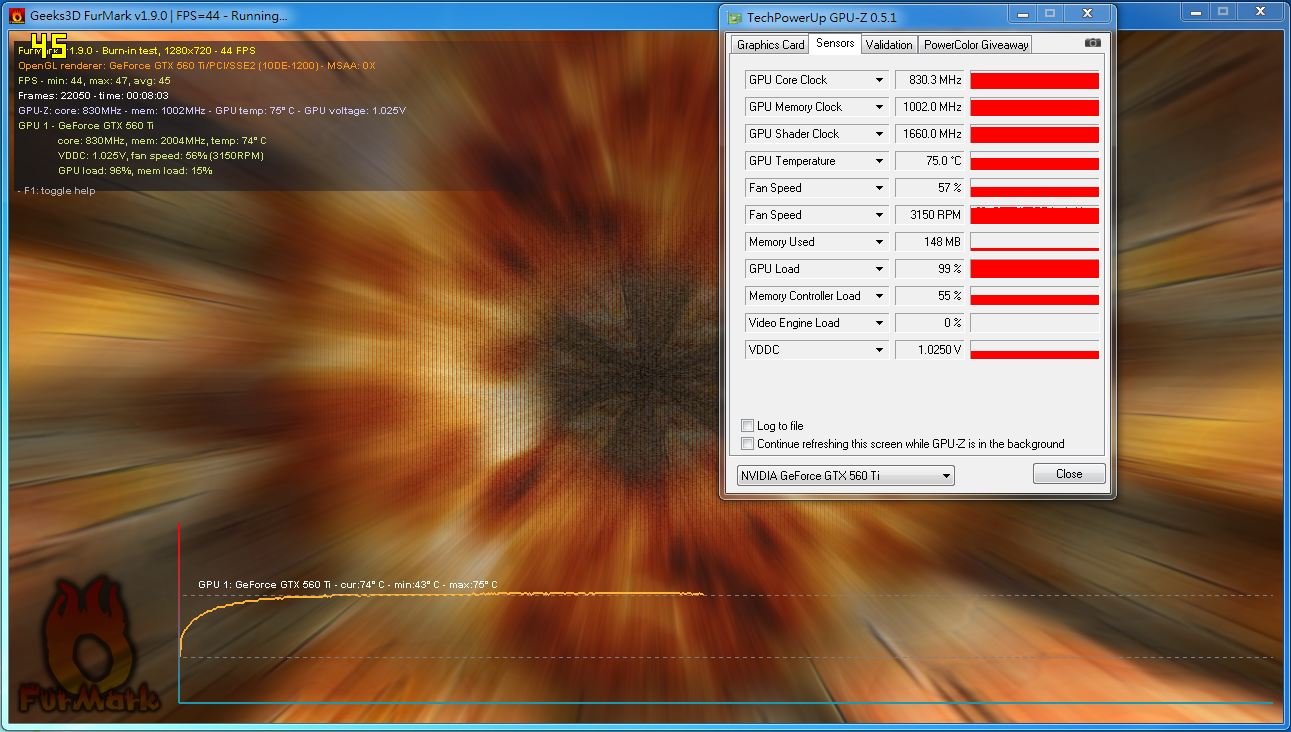Open the NVIDIA GeForce GTX 560 Ti selector

845,476
